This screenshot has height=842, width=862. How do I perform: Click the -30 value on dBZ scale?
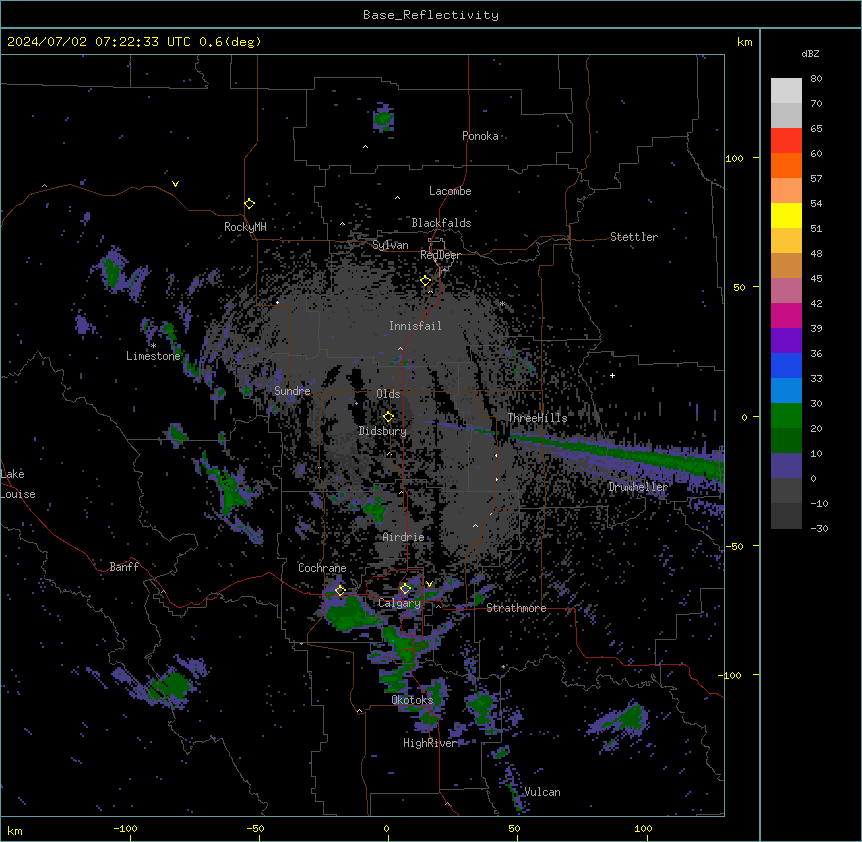(x=819, y=528)
